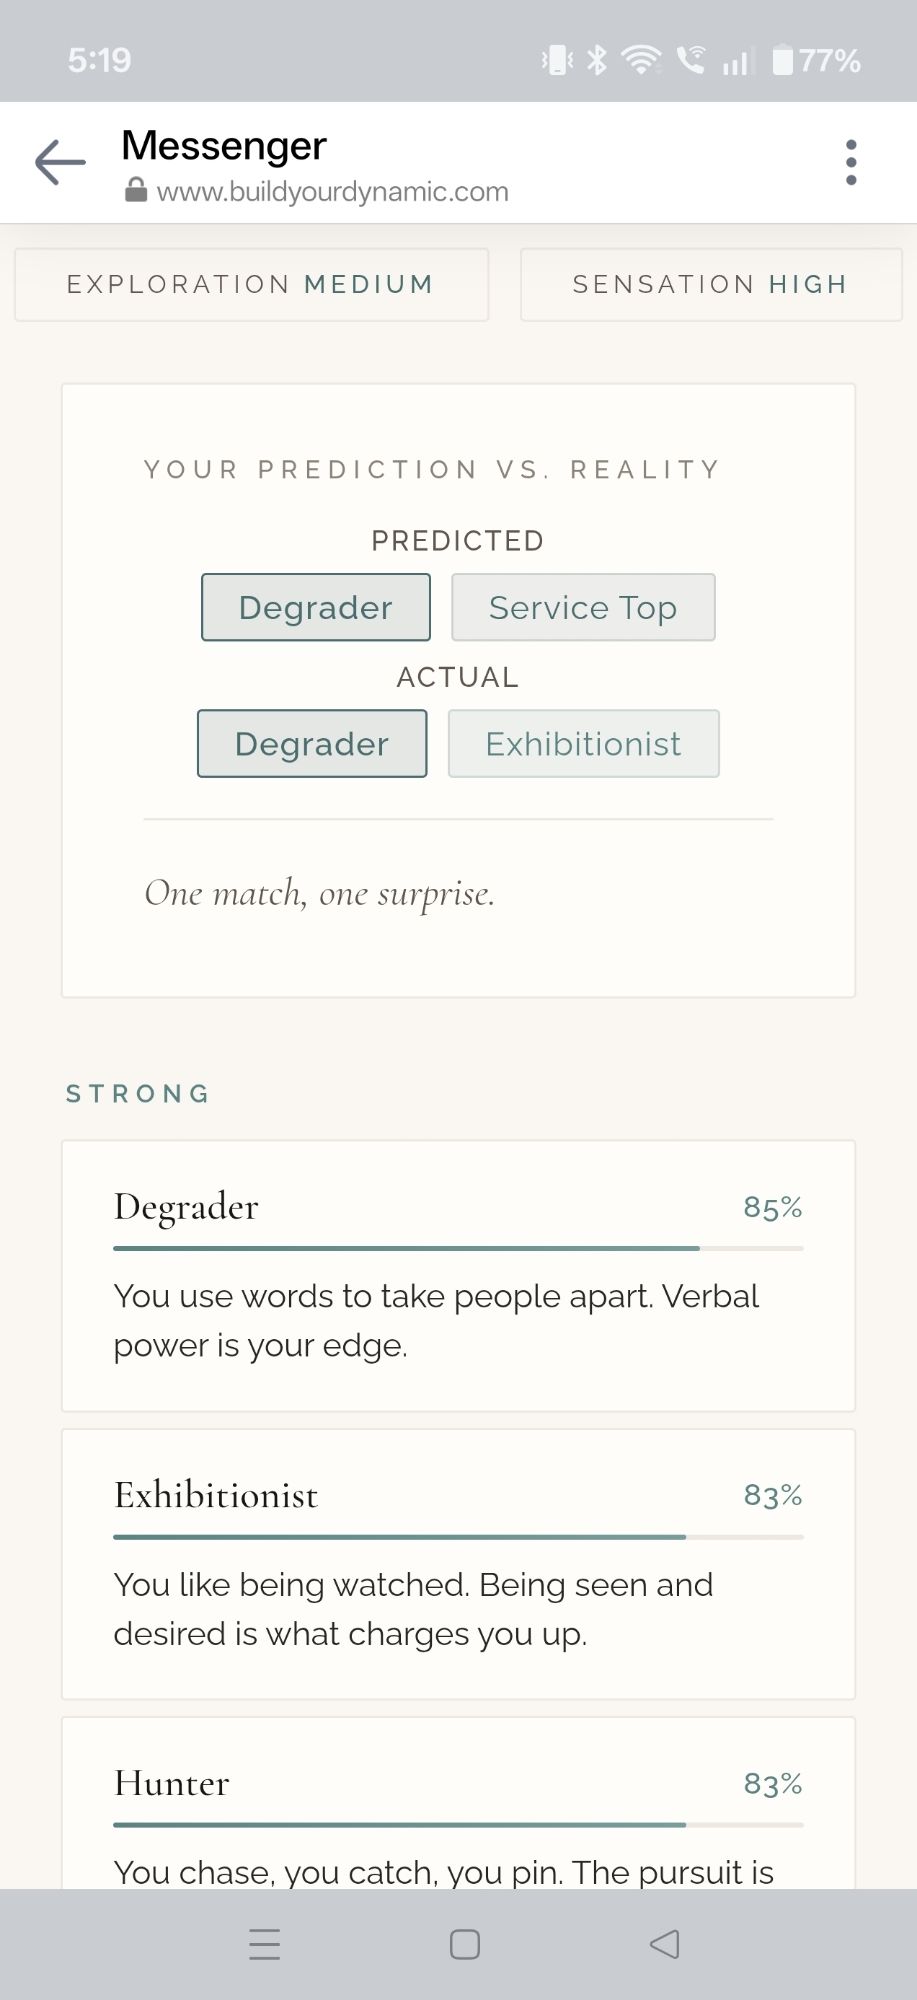Open the Exhibitionist result card title
Viewport: 917px width, 2000px height.
[216, 1495]
